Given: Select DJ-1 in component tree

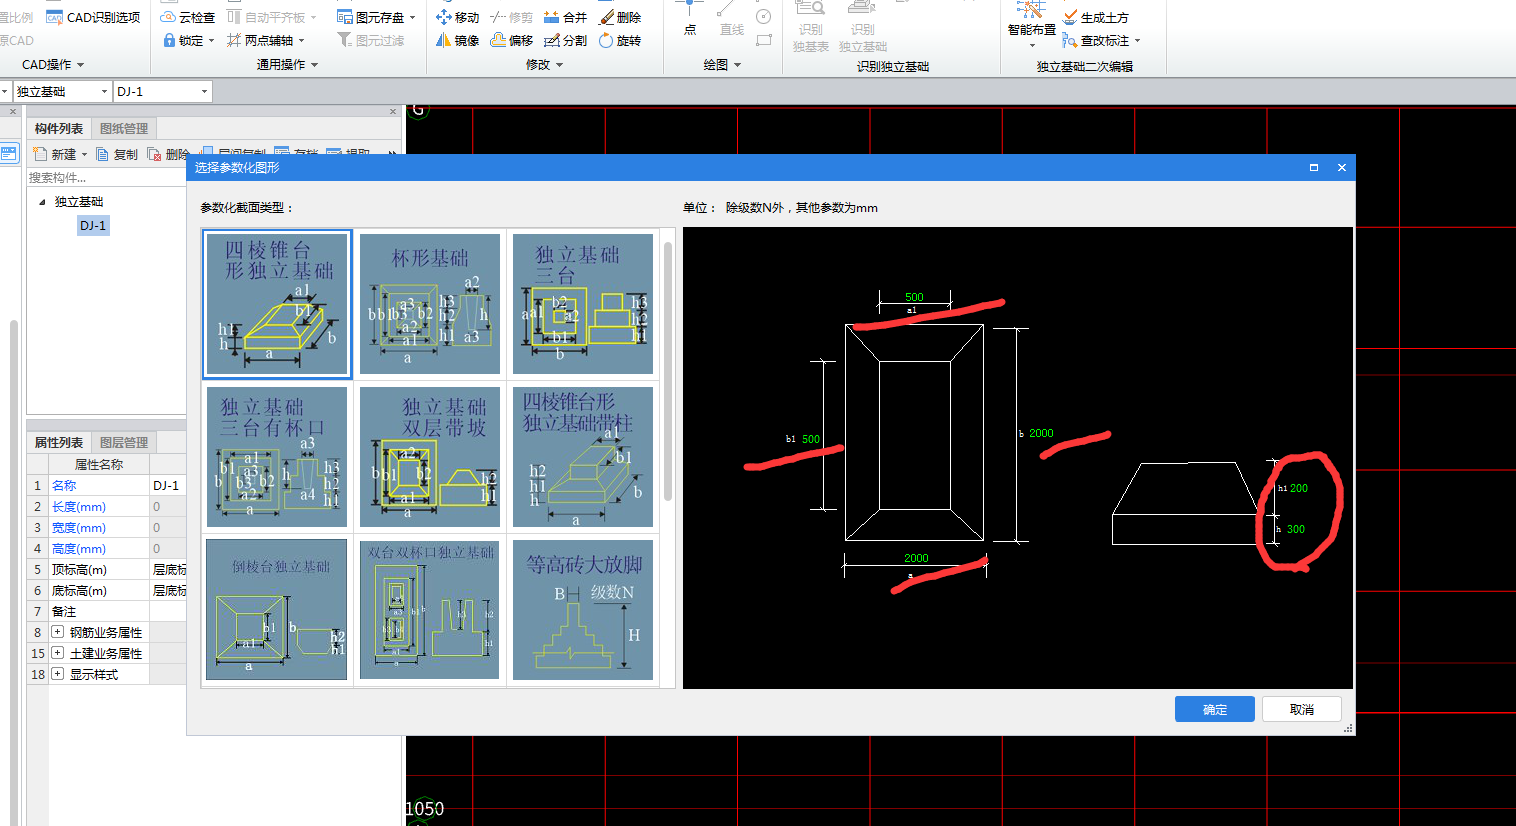Looking at the screenshot, I should (93, 225).
